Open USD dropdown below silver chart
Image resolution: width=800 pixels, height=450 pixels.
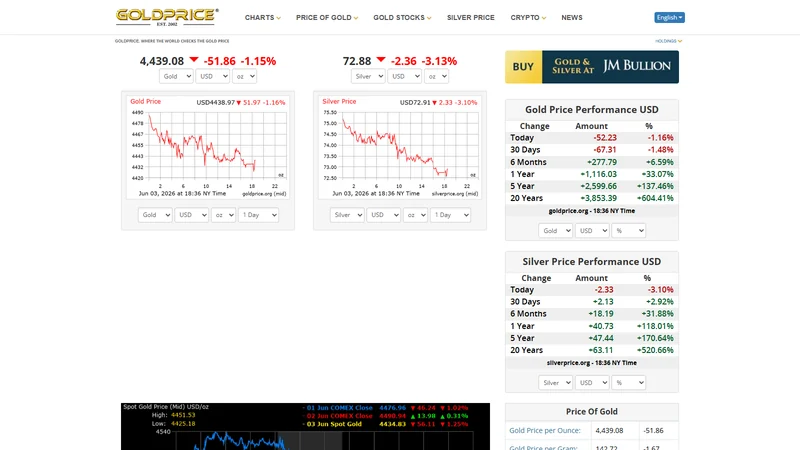(383, 215)
